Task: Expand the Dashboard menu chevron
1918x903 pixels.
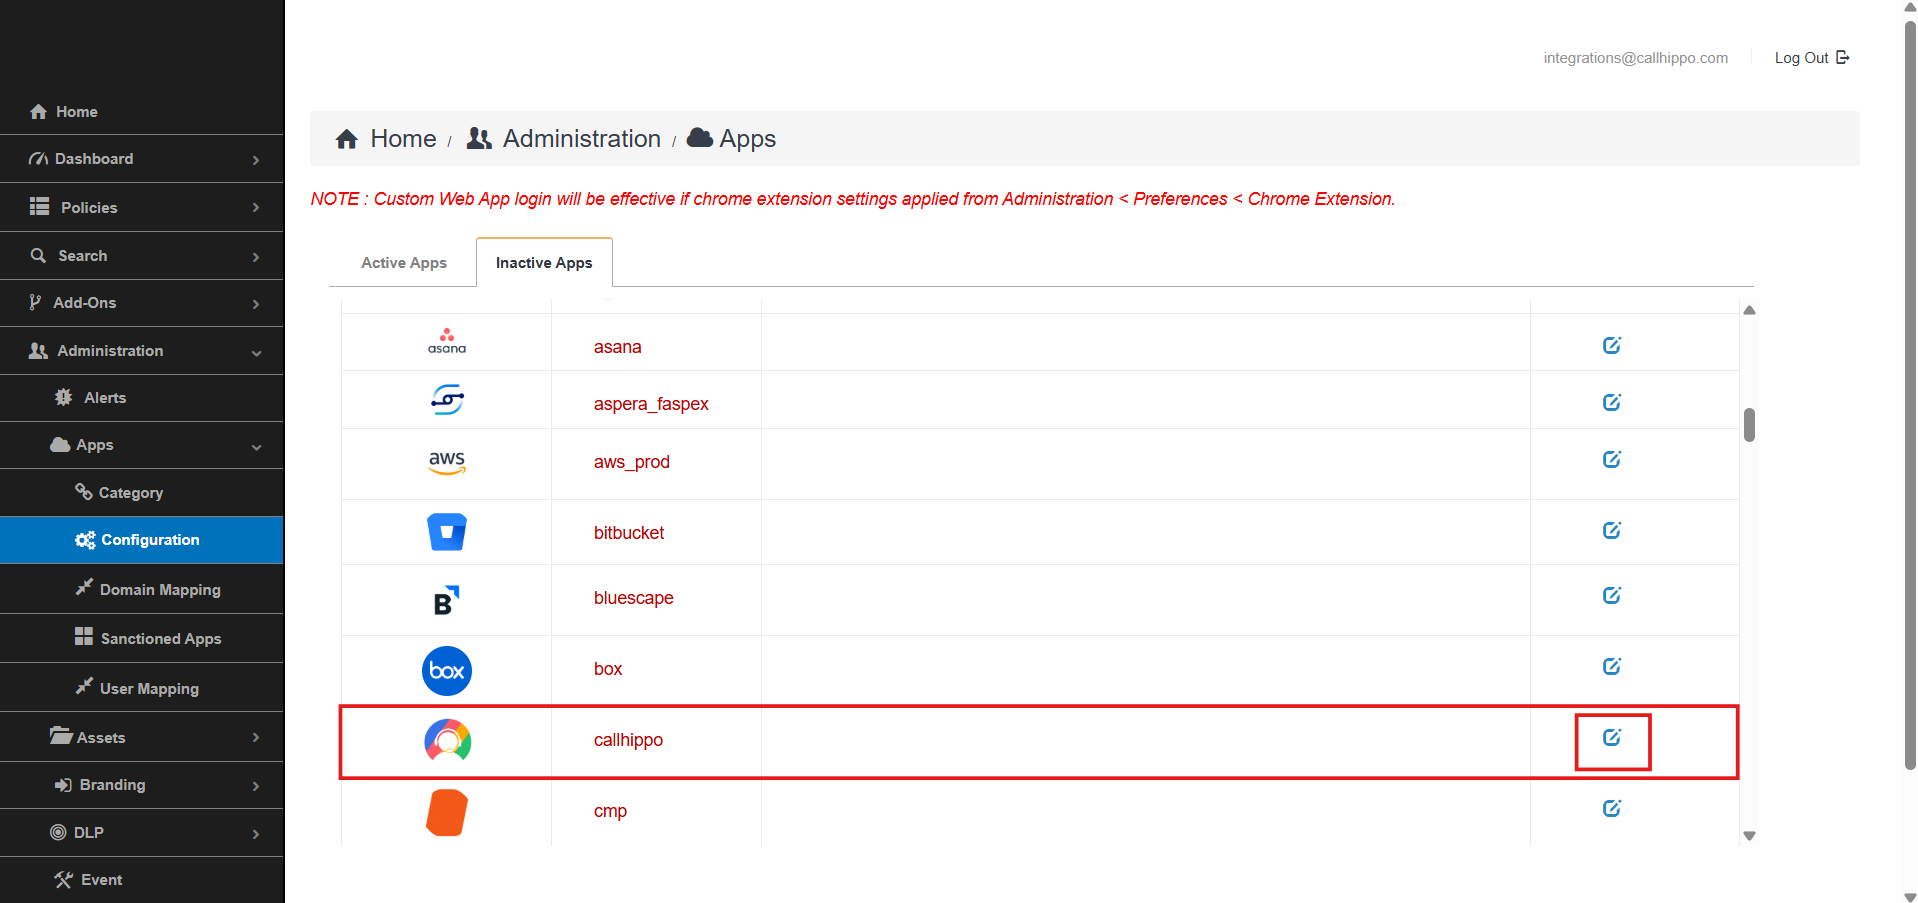Action: pos(256,160)
